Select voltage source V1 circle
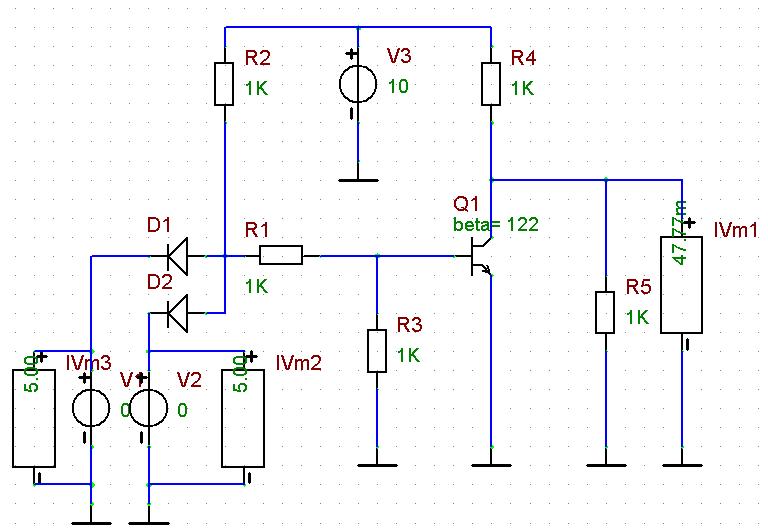This screenshot has width=768, height=528. click(x=91, y=408)
